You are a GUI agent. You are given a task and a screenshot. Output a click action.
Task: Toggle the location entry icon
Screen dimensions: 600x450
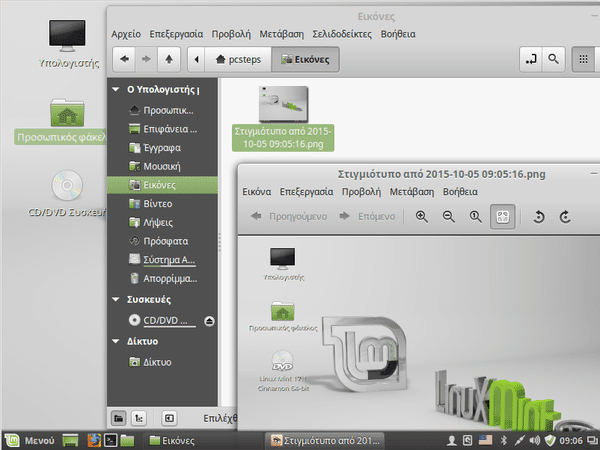coord(531,59)
